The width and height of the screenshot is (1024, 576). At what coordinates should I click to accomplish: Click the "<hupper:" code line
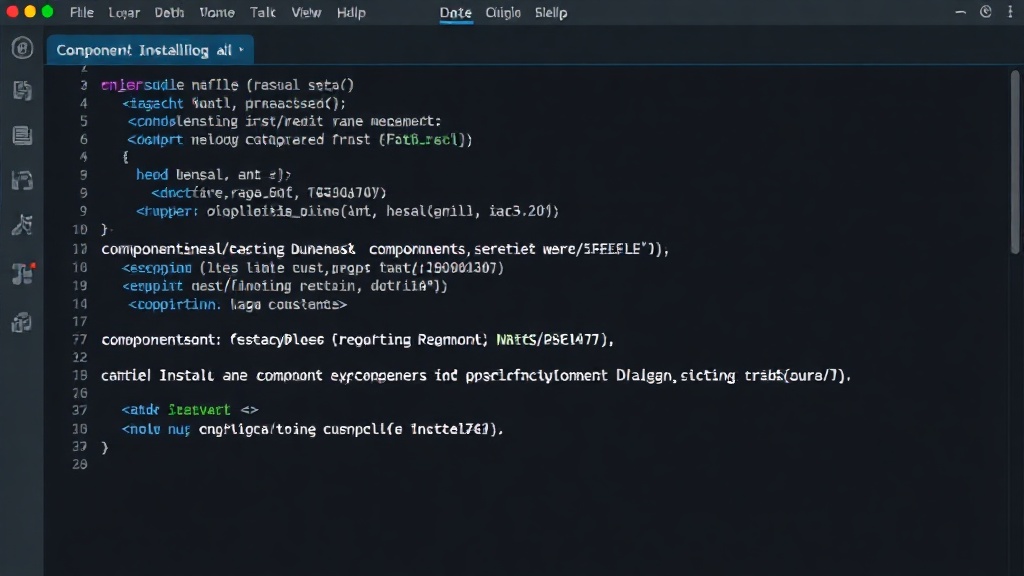[x=347, y=211]
